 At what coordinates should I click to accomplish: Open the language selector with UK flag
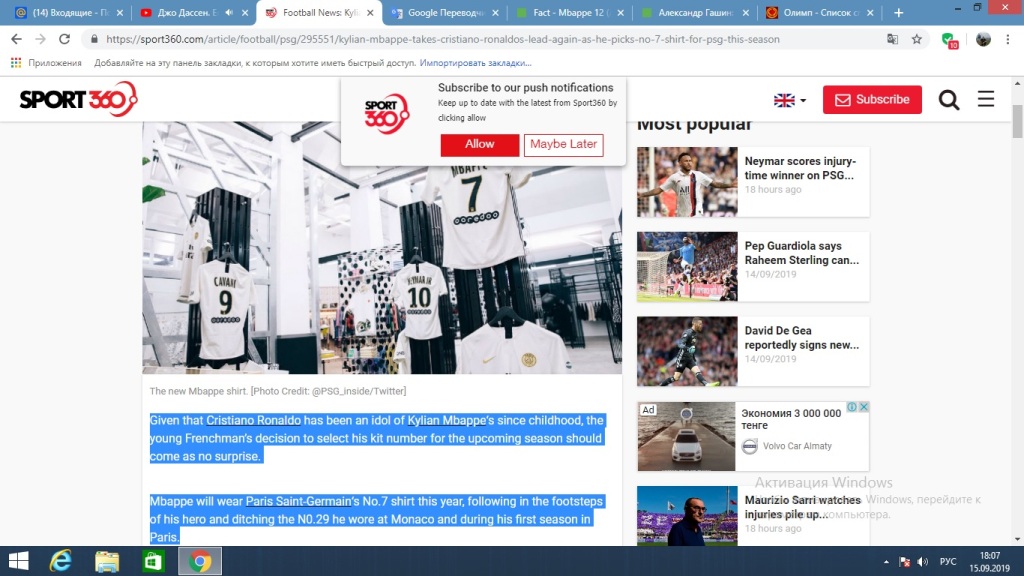790,100
